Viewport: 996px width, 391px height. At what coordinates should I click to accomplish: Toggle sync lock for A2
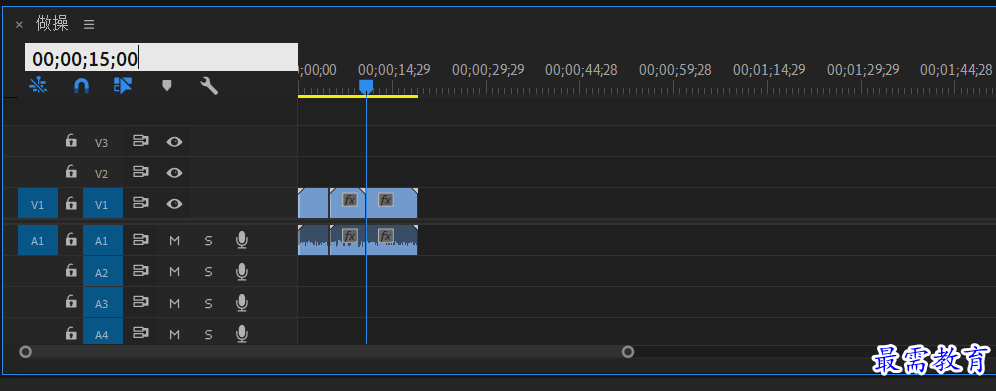pos(140,271)
